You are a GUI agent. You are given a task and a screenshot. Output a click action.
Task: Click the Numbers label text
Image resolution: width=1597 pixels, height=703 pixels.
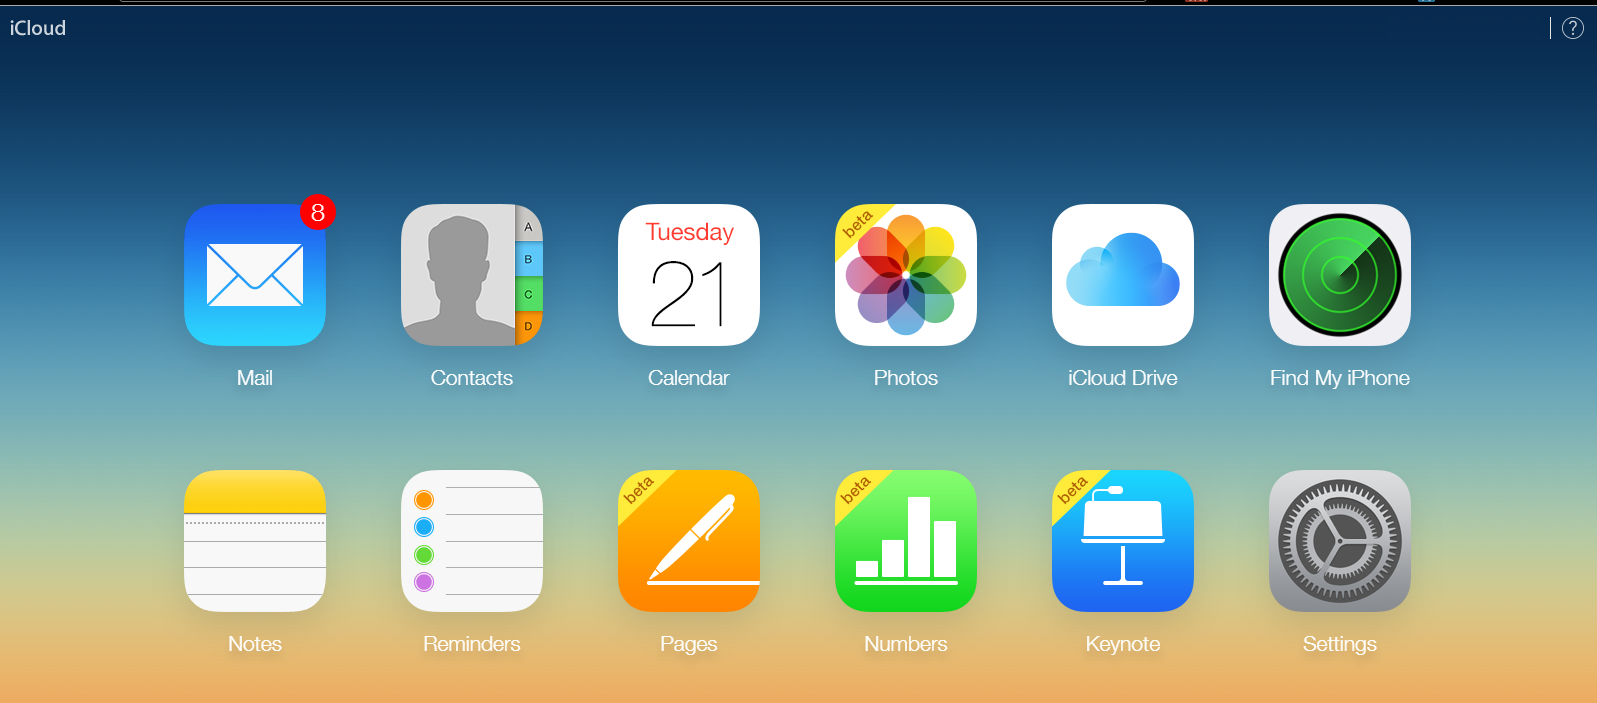[x=906, y=644]
